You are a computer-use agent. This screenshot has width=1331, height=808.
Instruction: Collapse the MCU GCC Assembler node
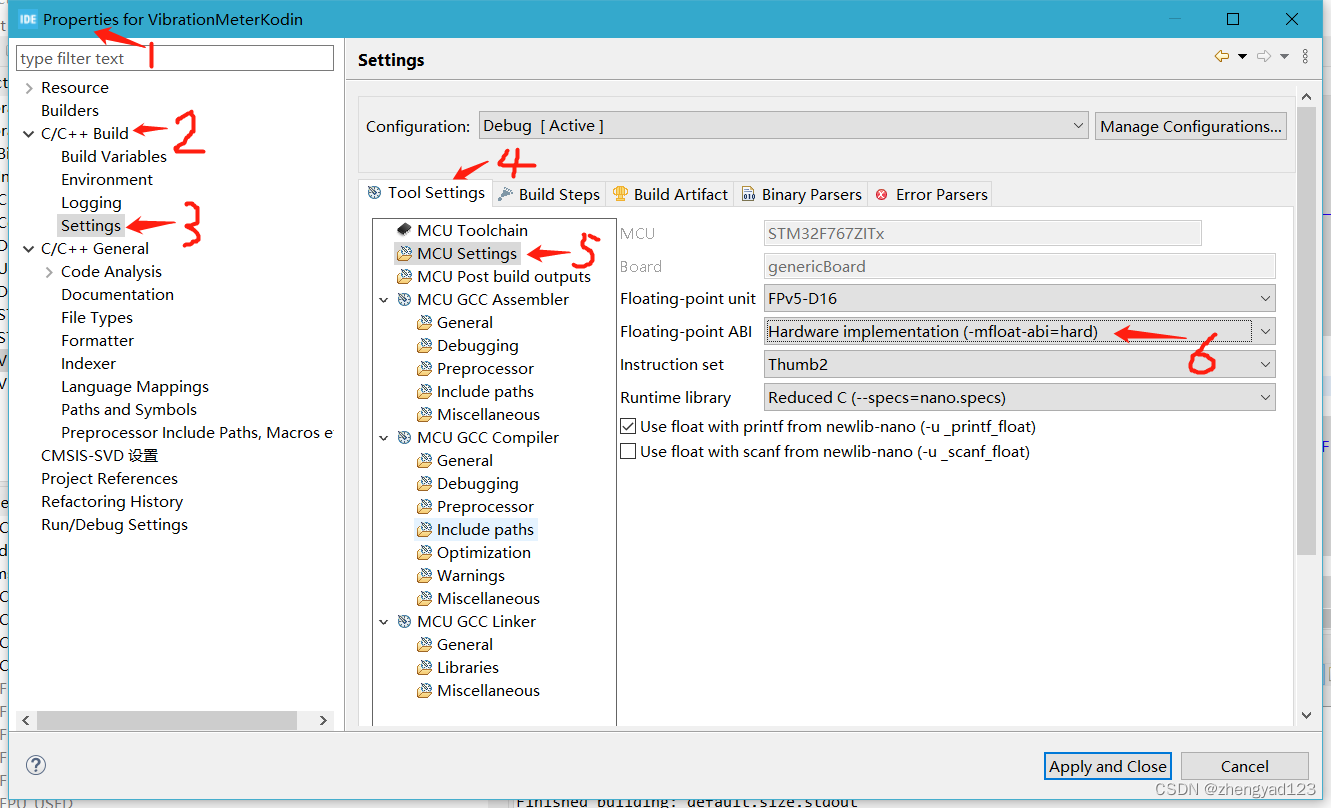384,299
